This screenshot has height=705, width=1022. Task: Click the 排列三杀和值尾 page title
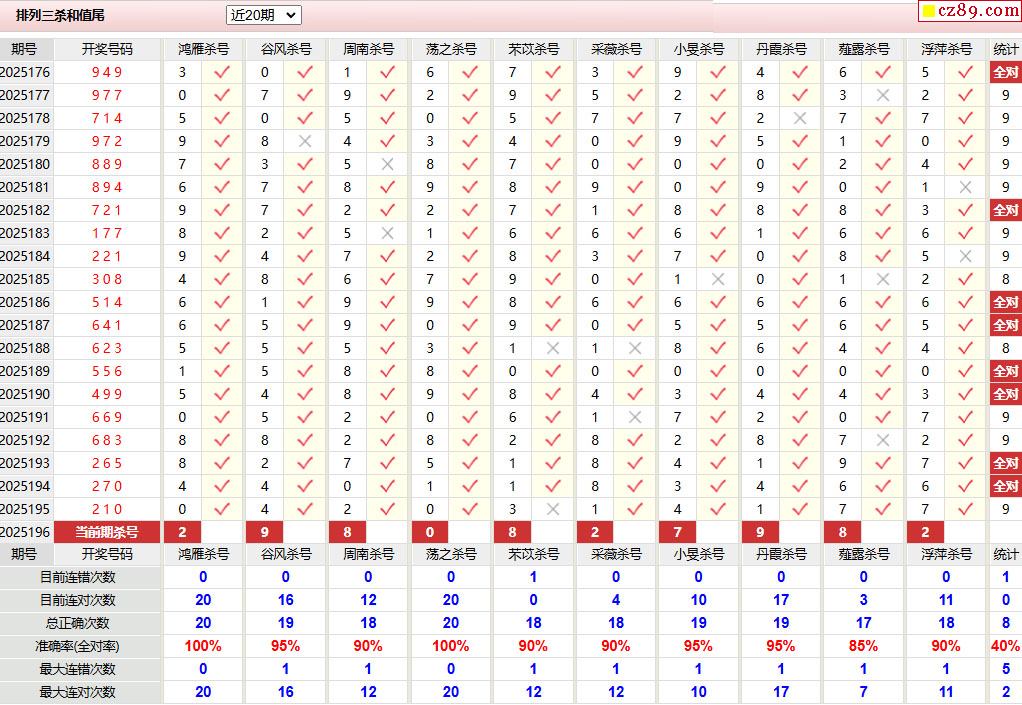(x=60, y=15)
